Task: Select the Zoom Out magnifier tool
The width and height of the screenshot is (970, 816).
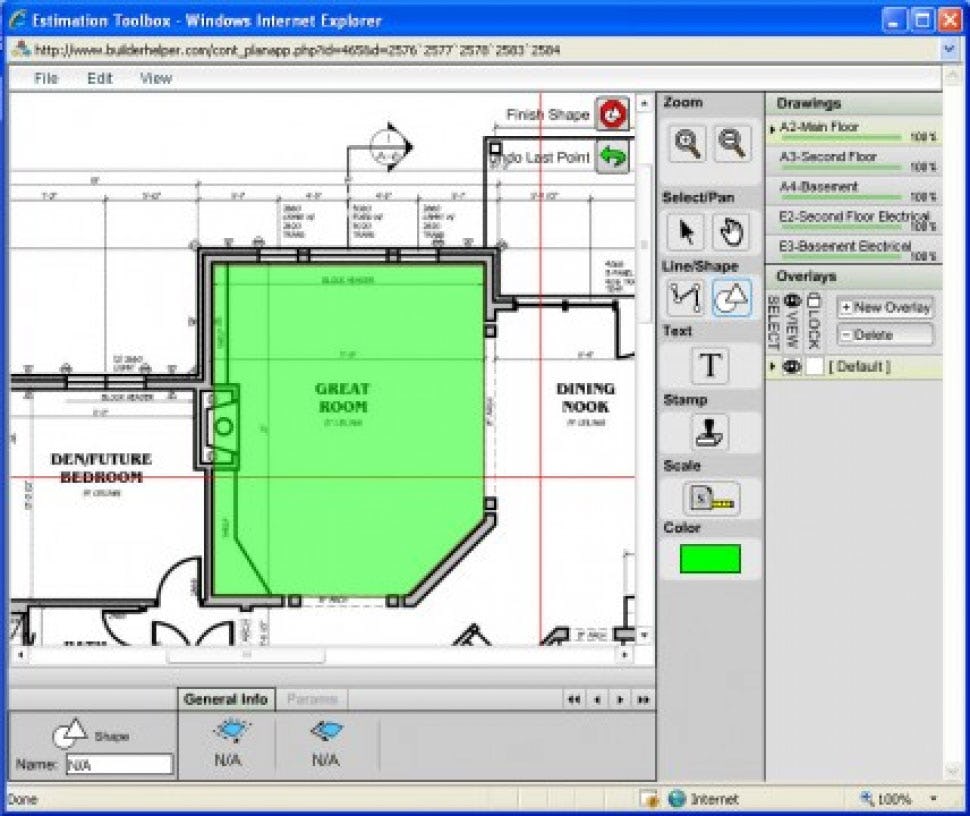Action: coord(733,144)
